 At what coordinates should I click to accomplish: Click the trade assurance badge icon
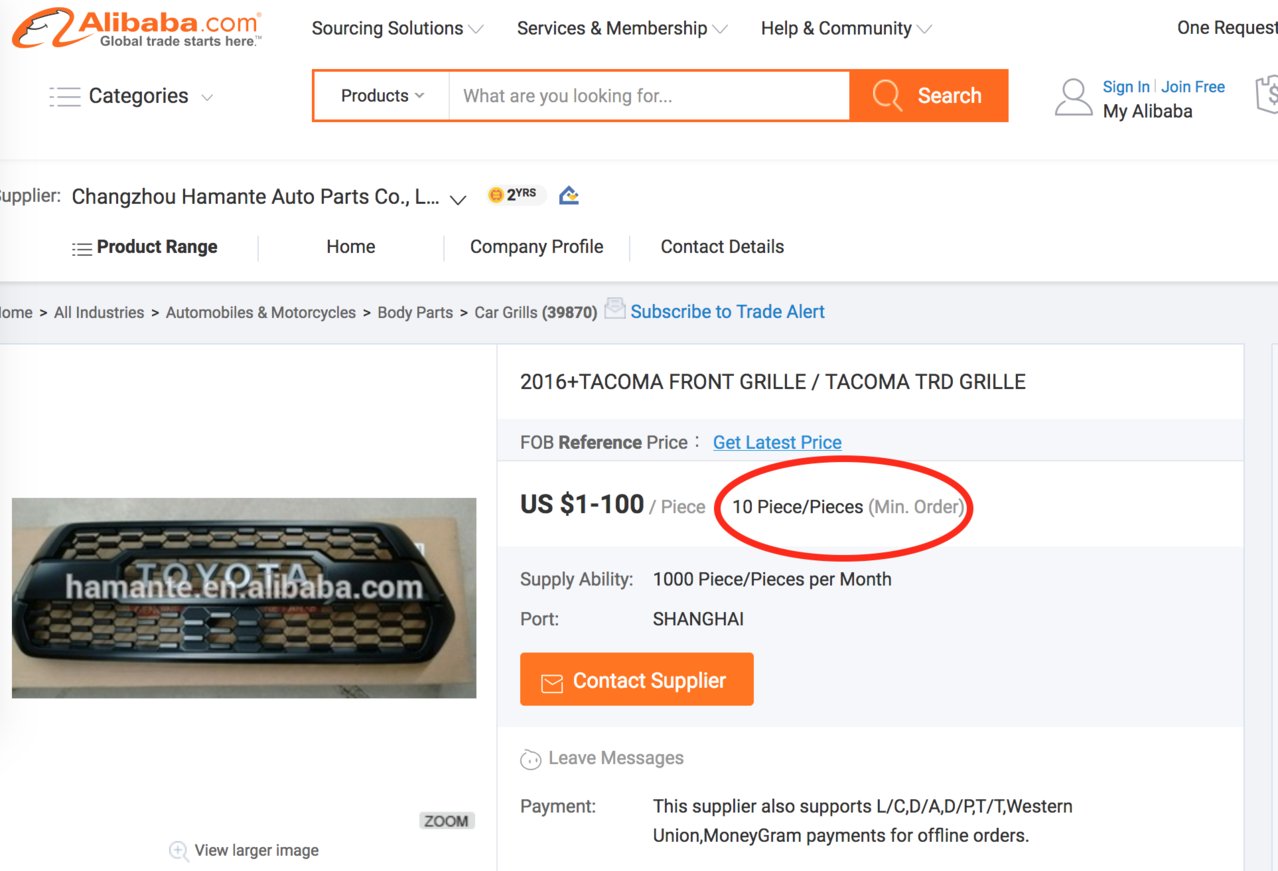(x=569, y=195)
